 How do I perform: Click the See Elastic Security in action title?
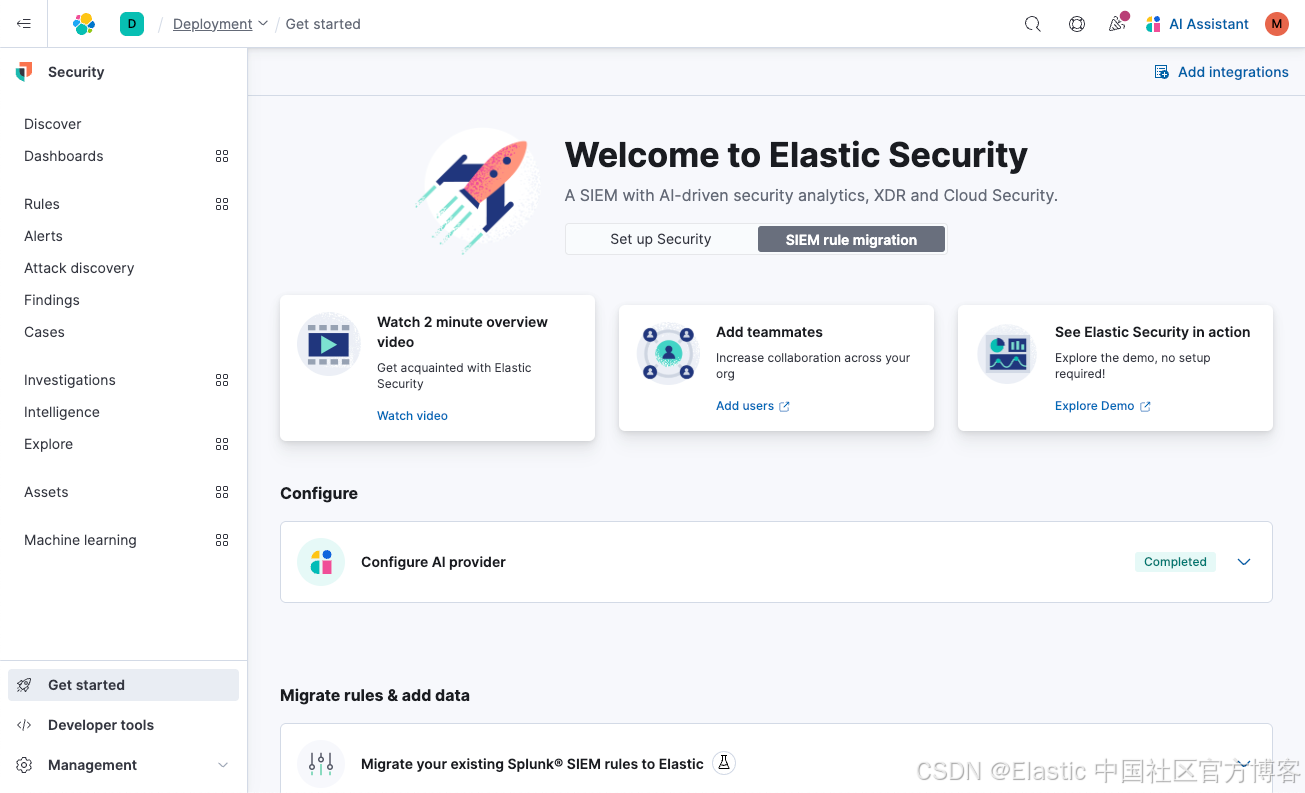coord(1152,332)
